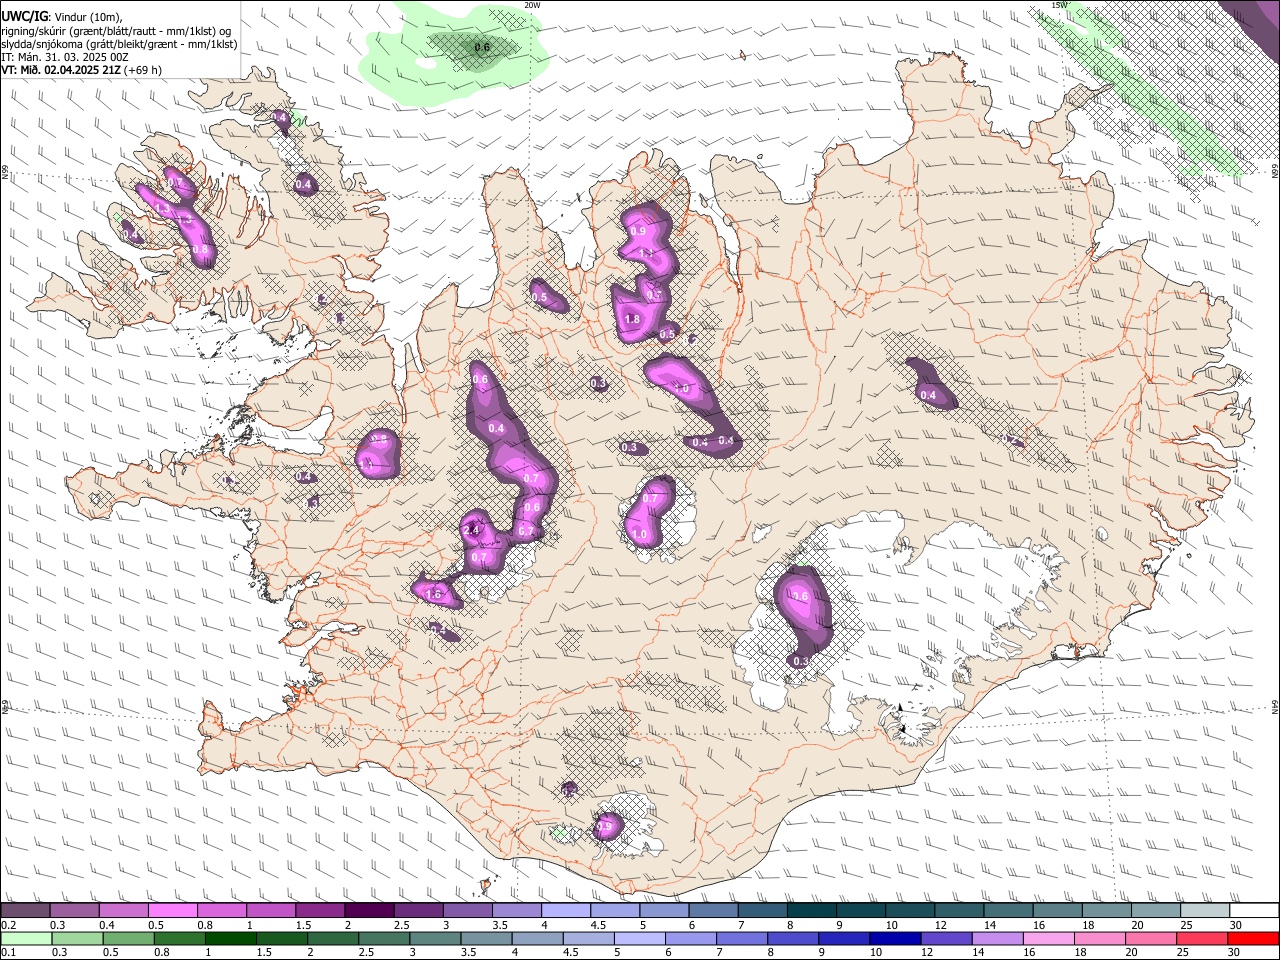Screen dimensions: 1280x960
Task: Click the lavender snow swatch between 4 and 4.5
Action: click(565, 910)
